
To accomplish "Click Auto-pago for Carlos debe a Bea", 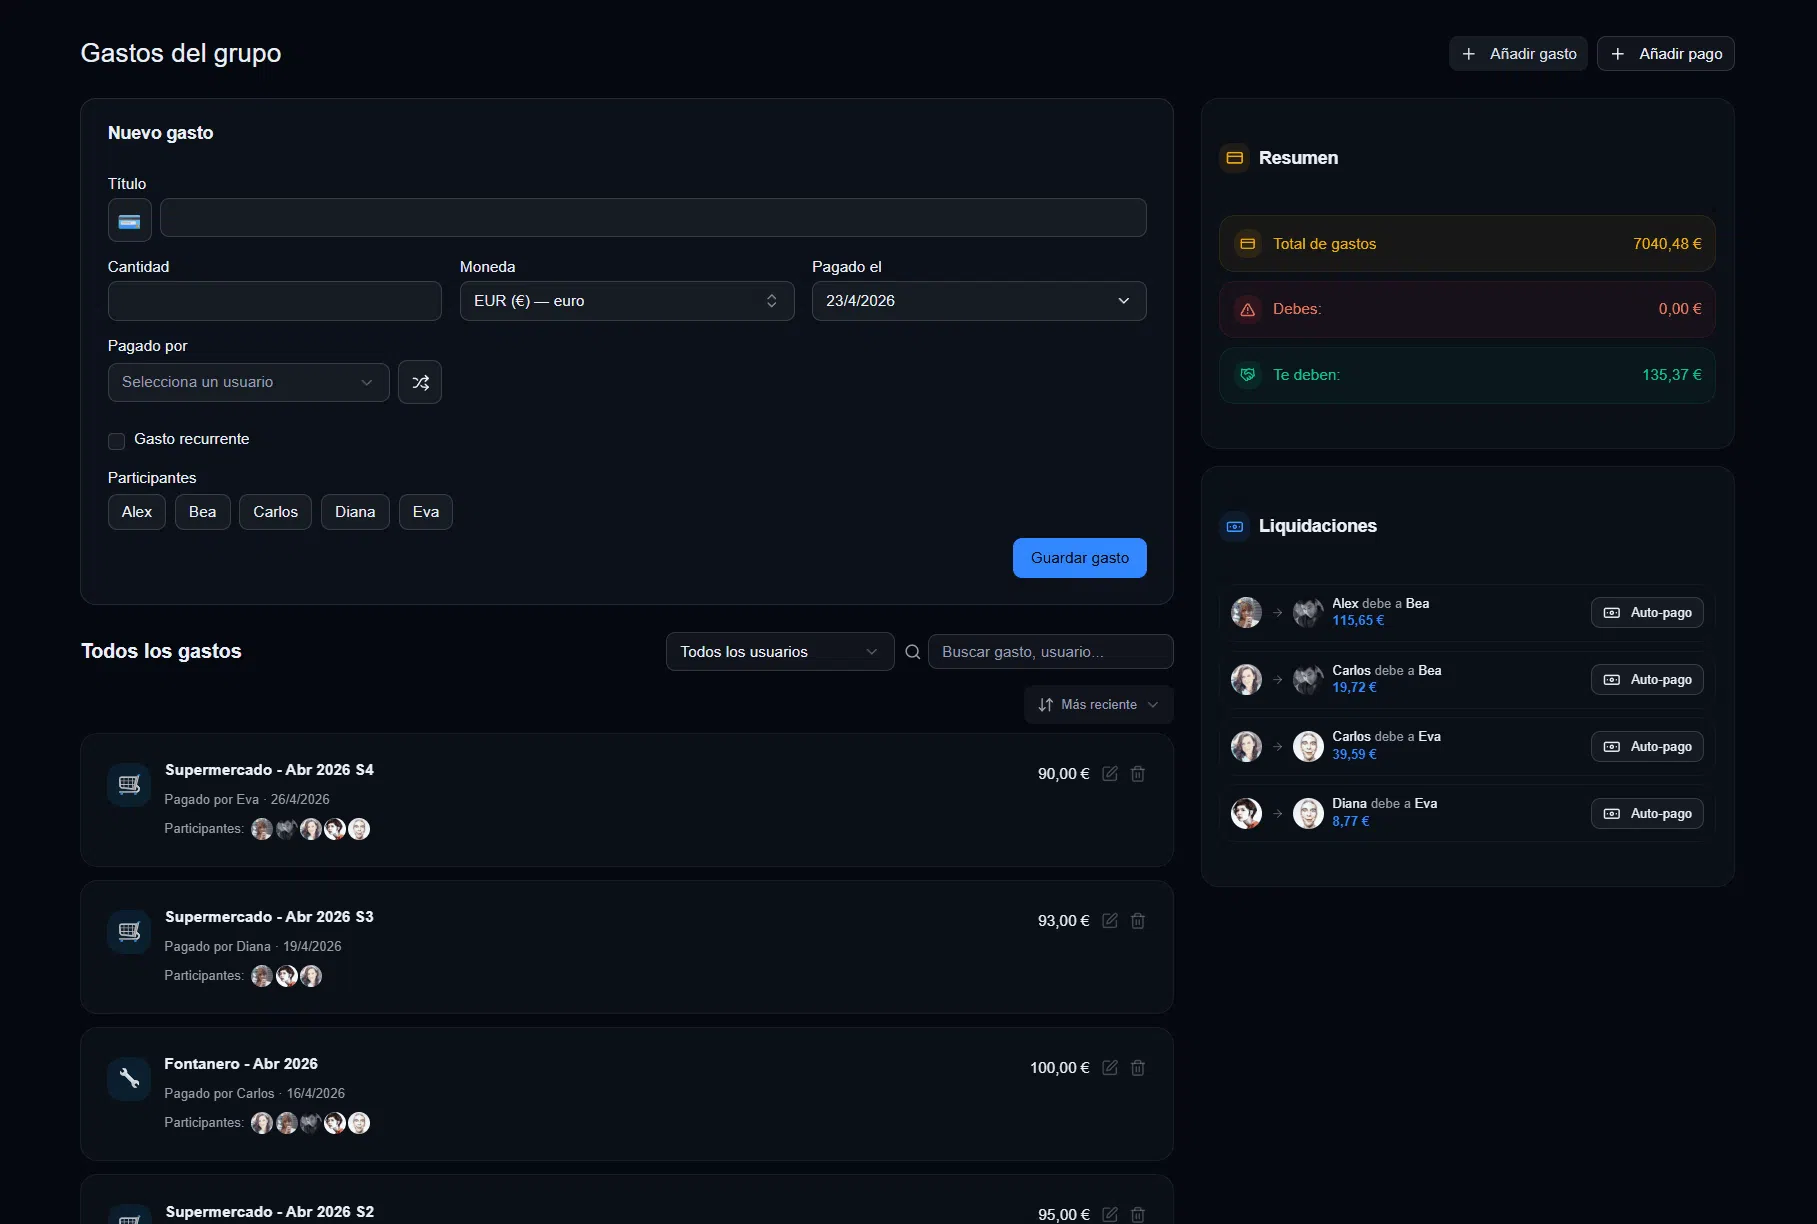I will pyautogui.click(x=1647, y=680).
